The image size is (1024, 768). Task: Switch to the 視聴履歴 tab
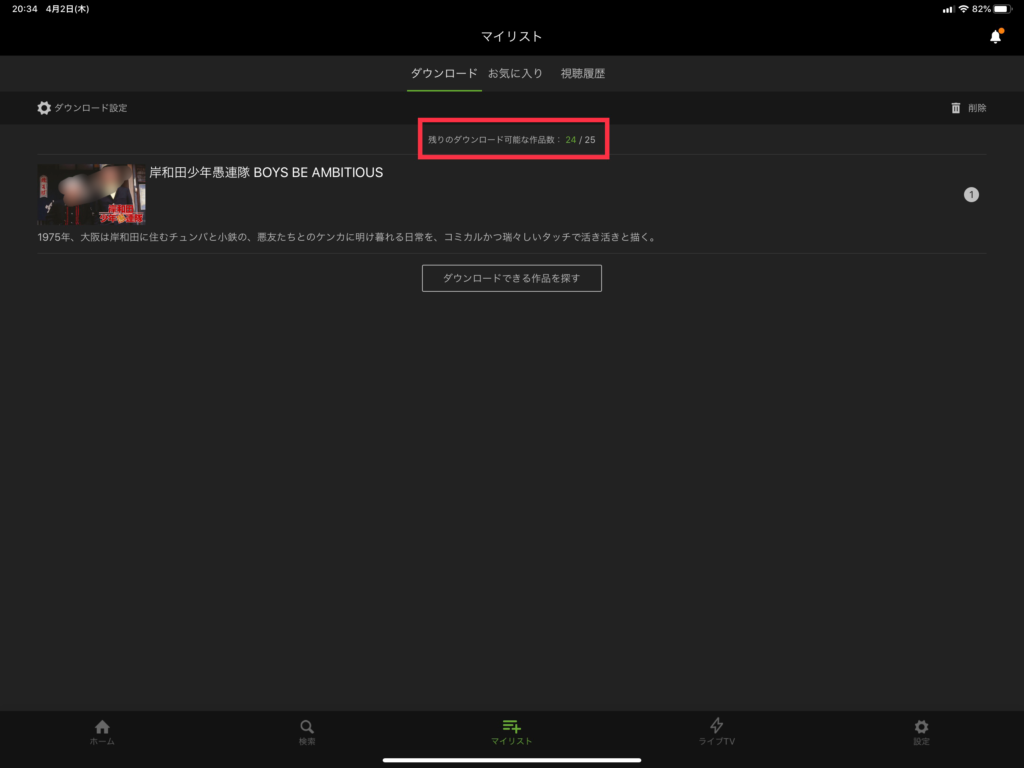point(583,73)
